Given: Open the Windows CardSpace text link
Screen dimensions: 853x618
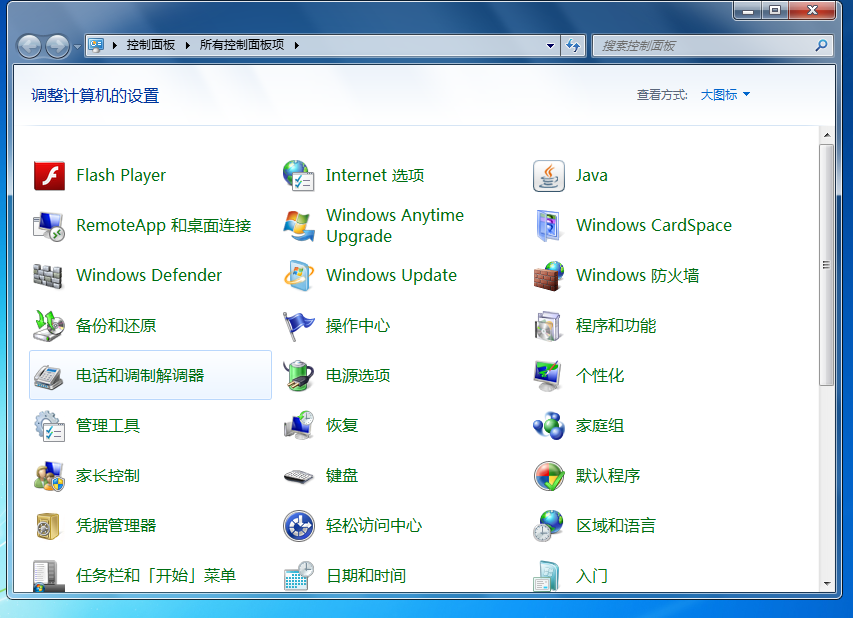Looking at the screenshot, I should pos(654,225).
